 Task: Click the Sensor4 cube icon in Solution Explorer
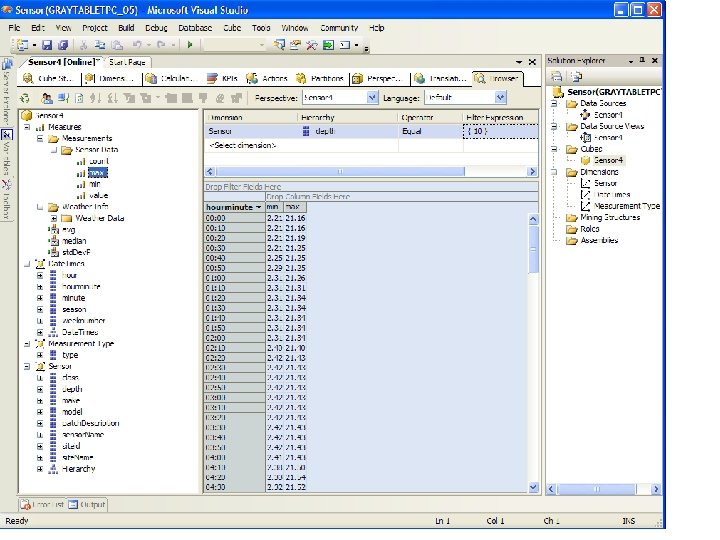point(586,160)
